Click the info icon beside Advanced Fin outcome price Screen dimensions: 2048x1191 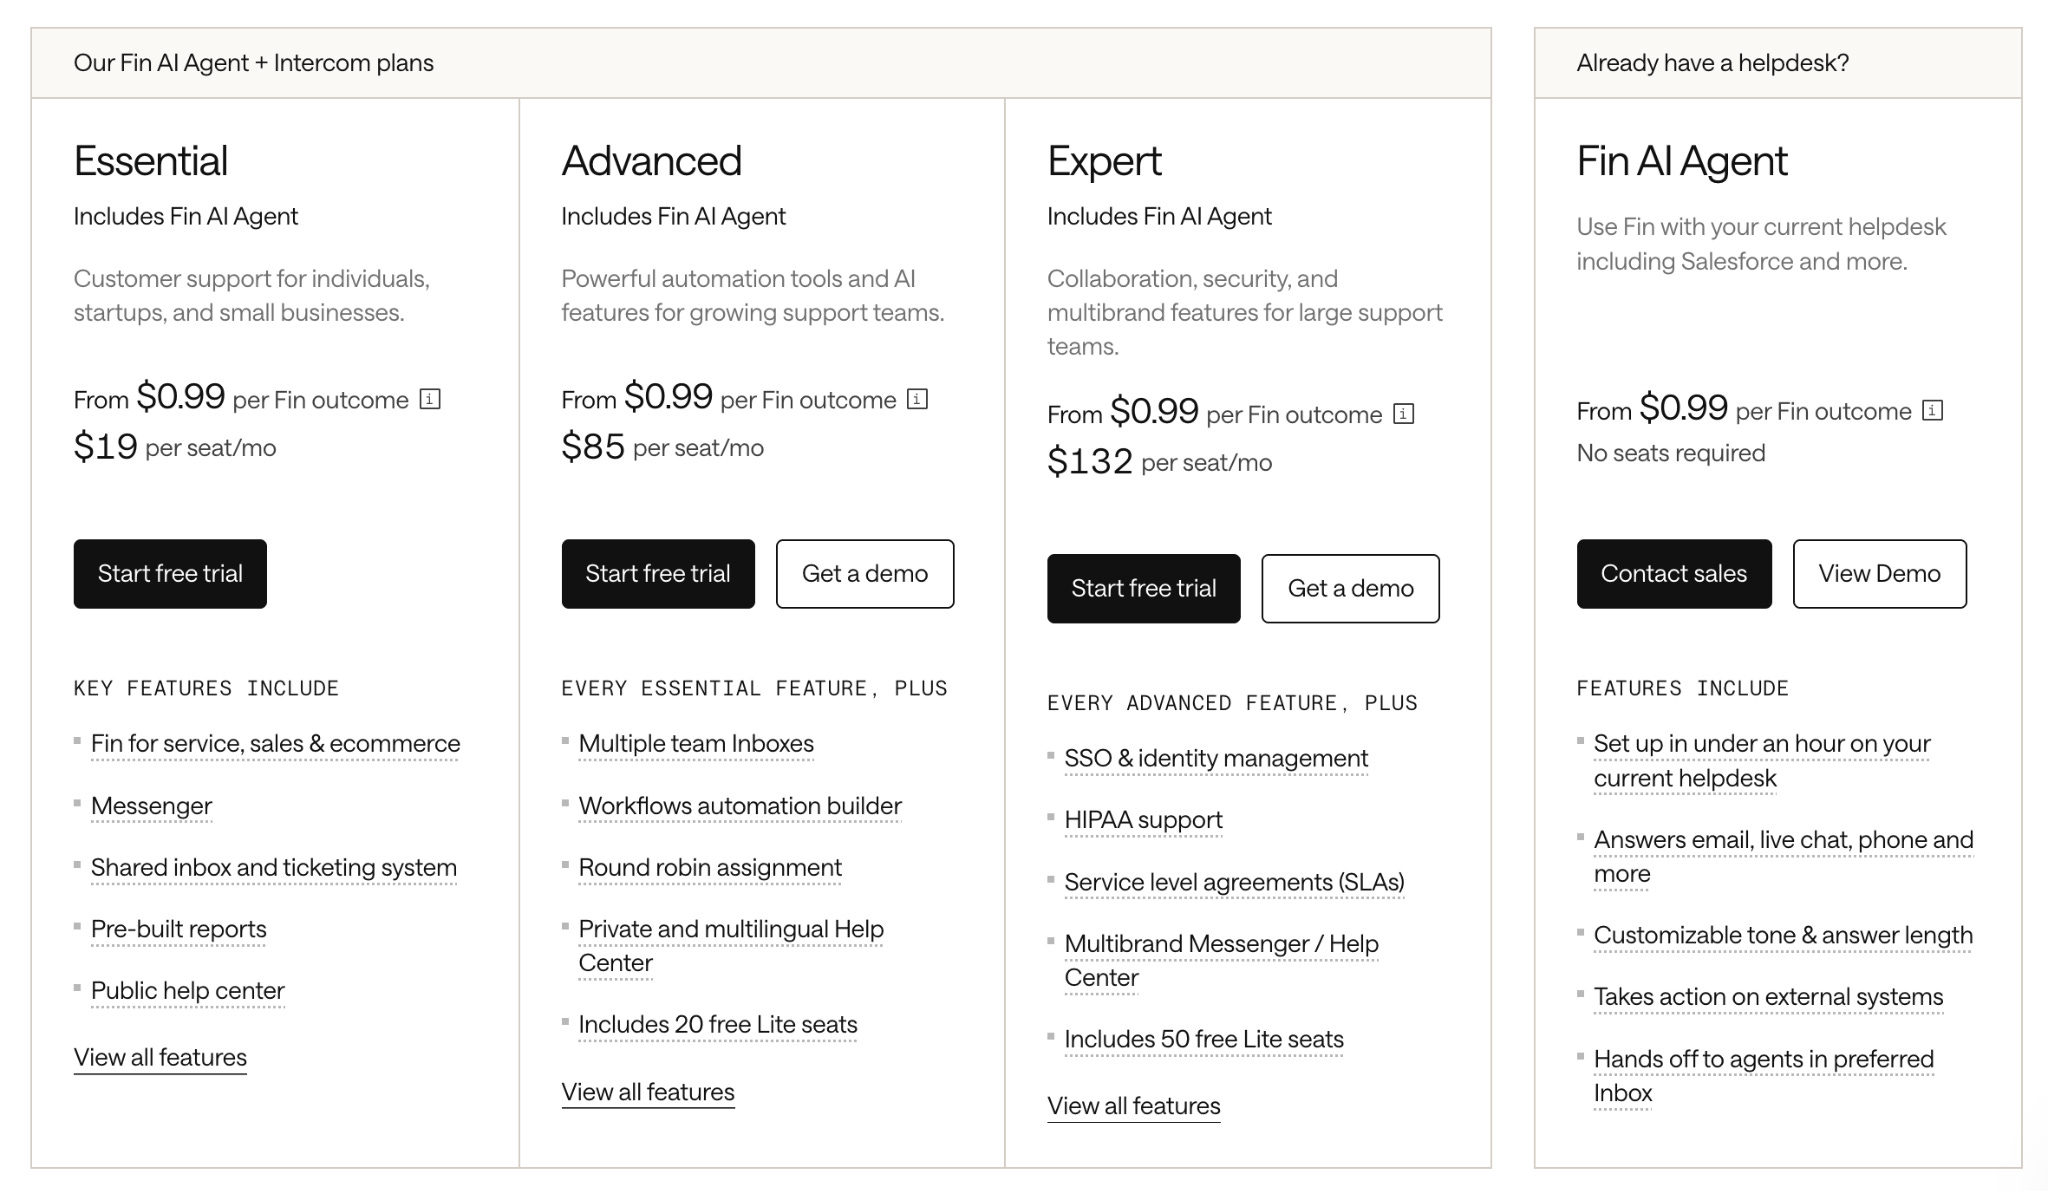[917, 399]
